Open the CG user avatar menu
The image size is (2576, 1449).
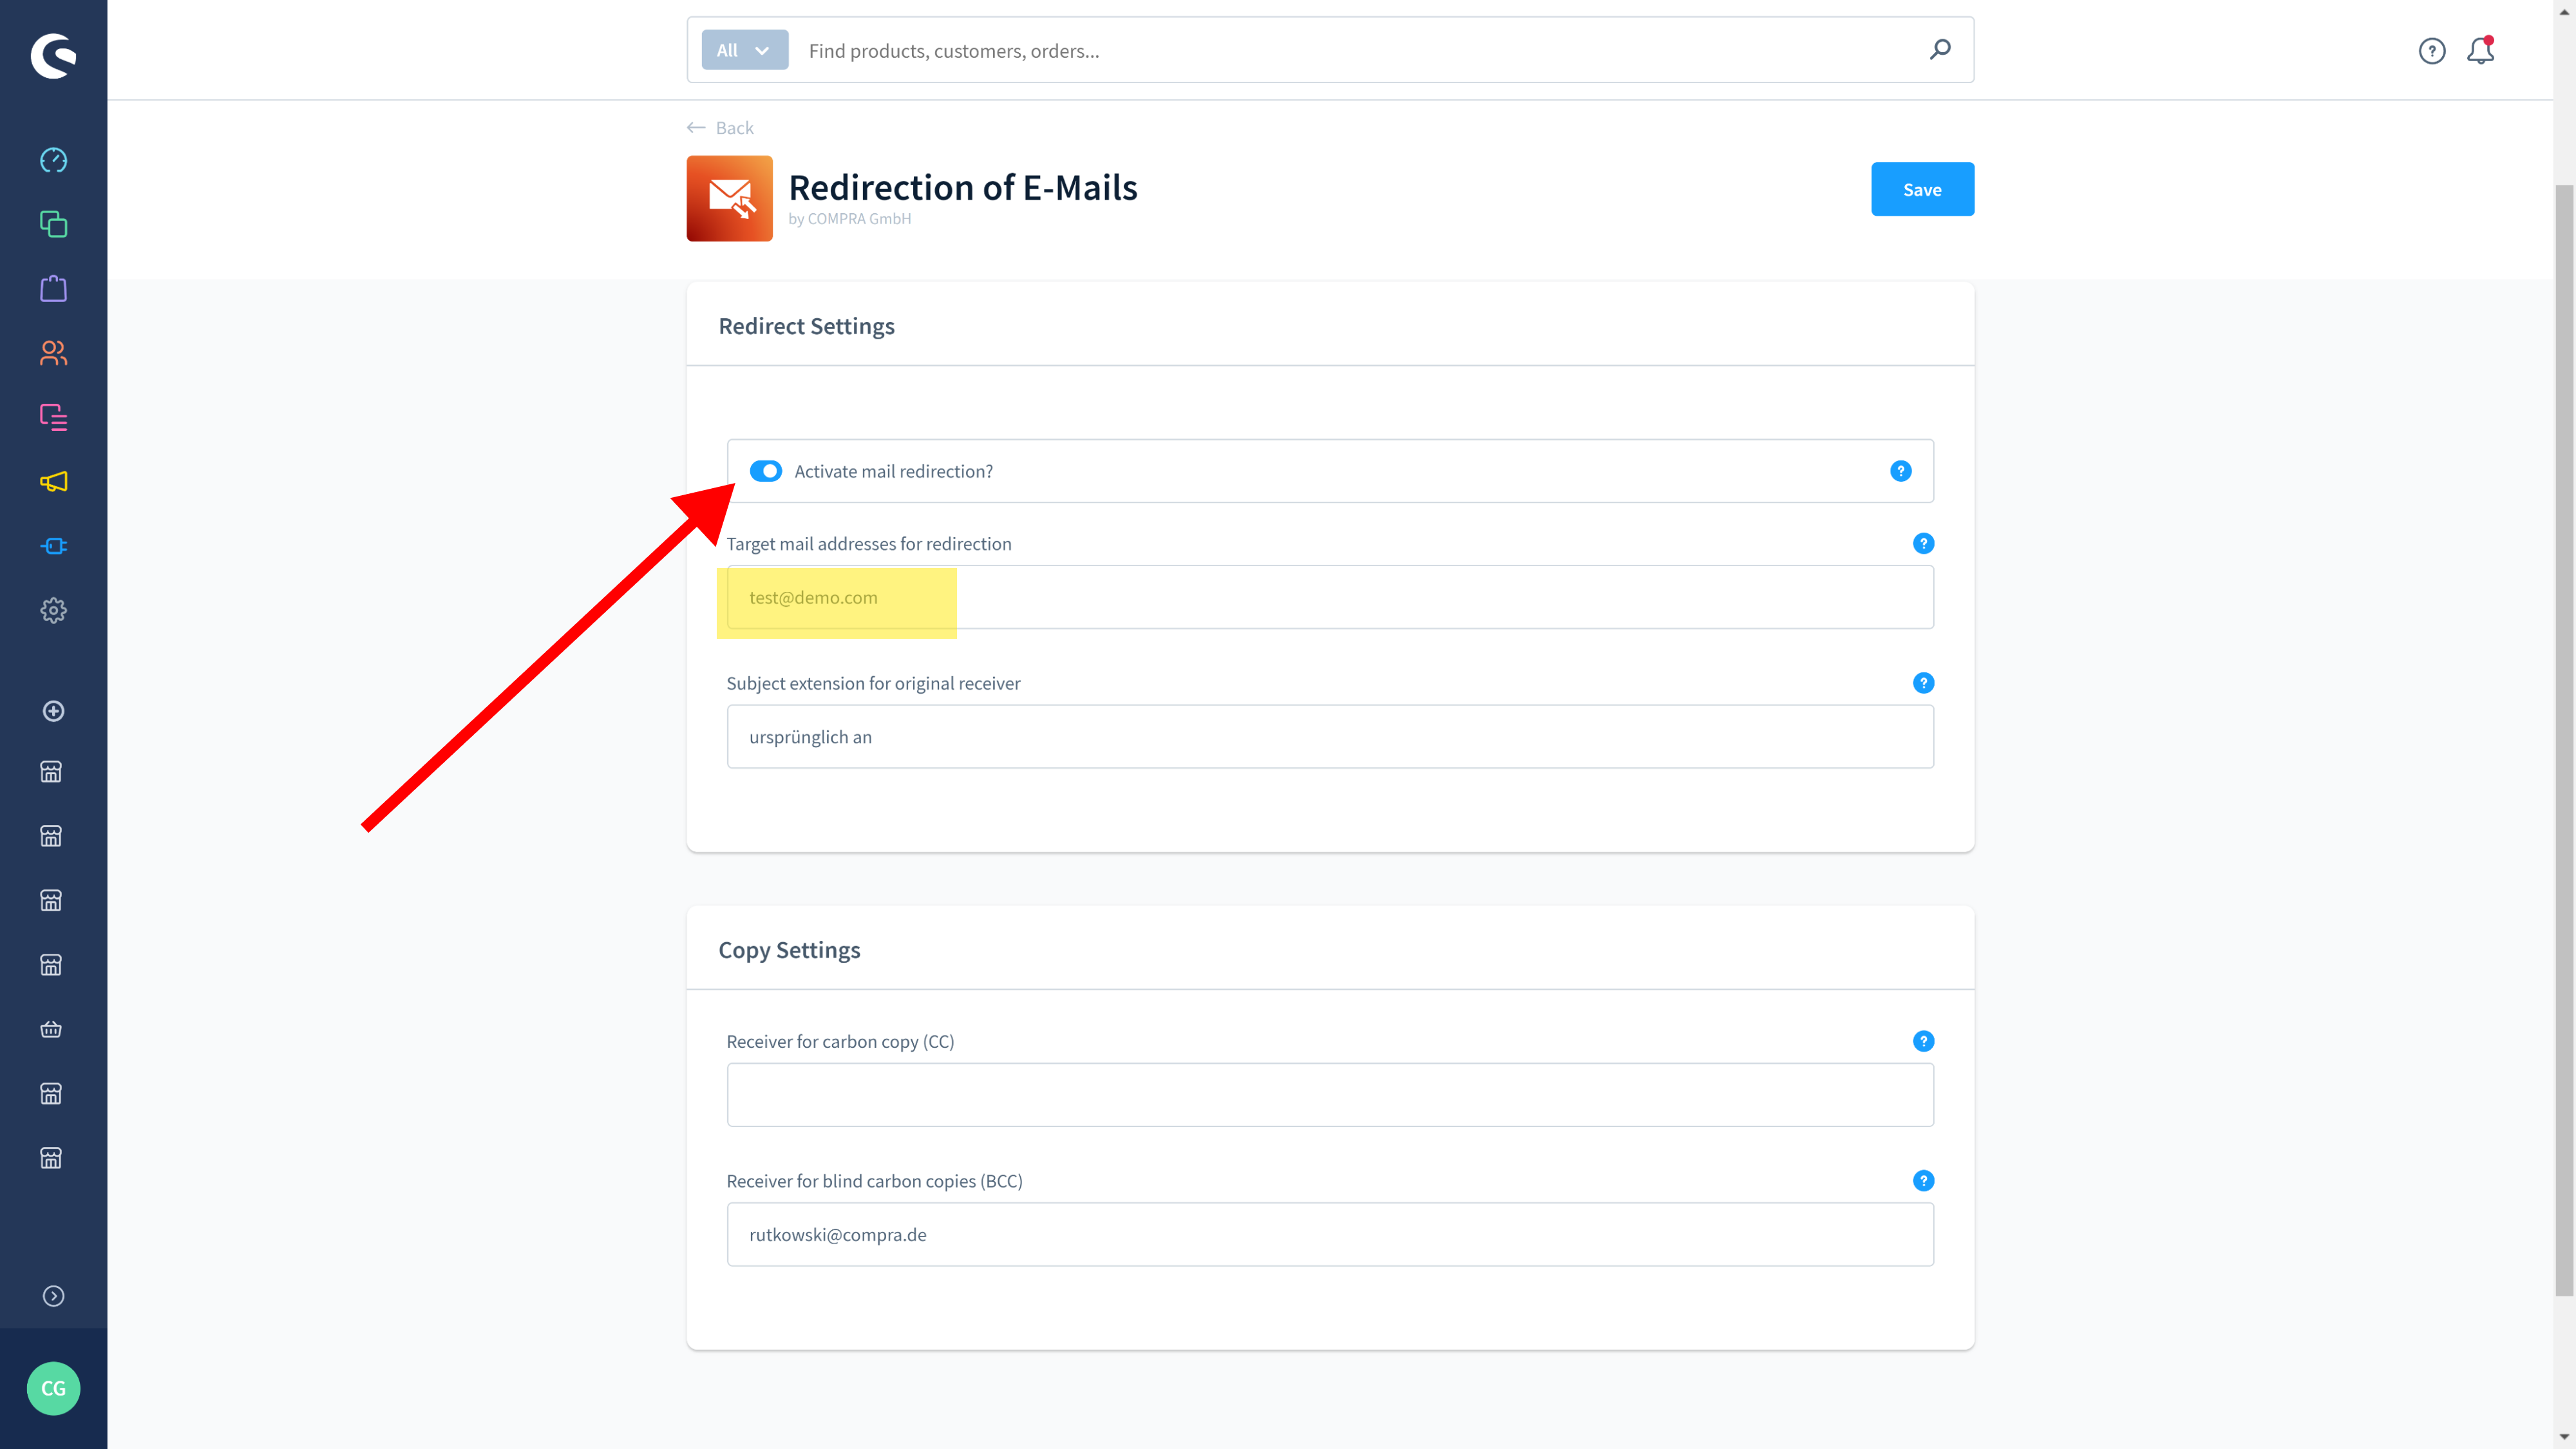tap(53, 1388)
